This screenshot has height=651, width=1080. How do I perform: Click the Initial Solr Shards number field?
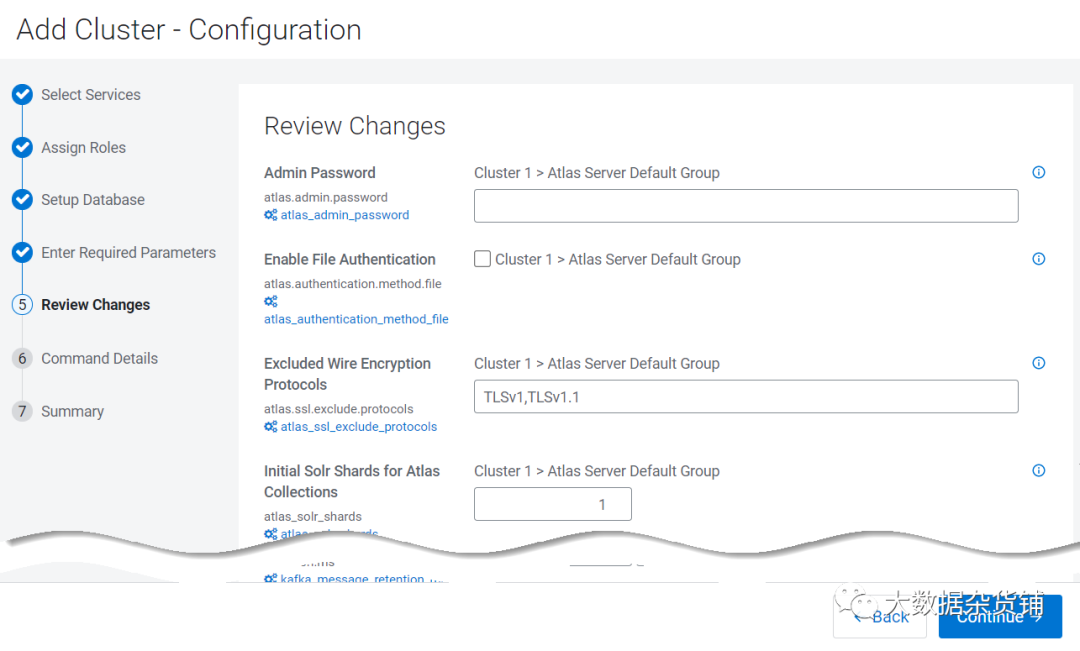tap(552, 504)
